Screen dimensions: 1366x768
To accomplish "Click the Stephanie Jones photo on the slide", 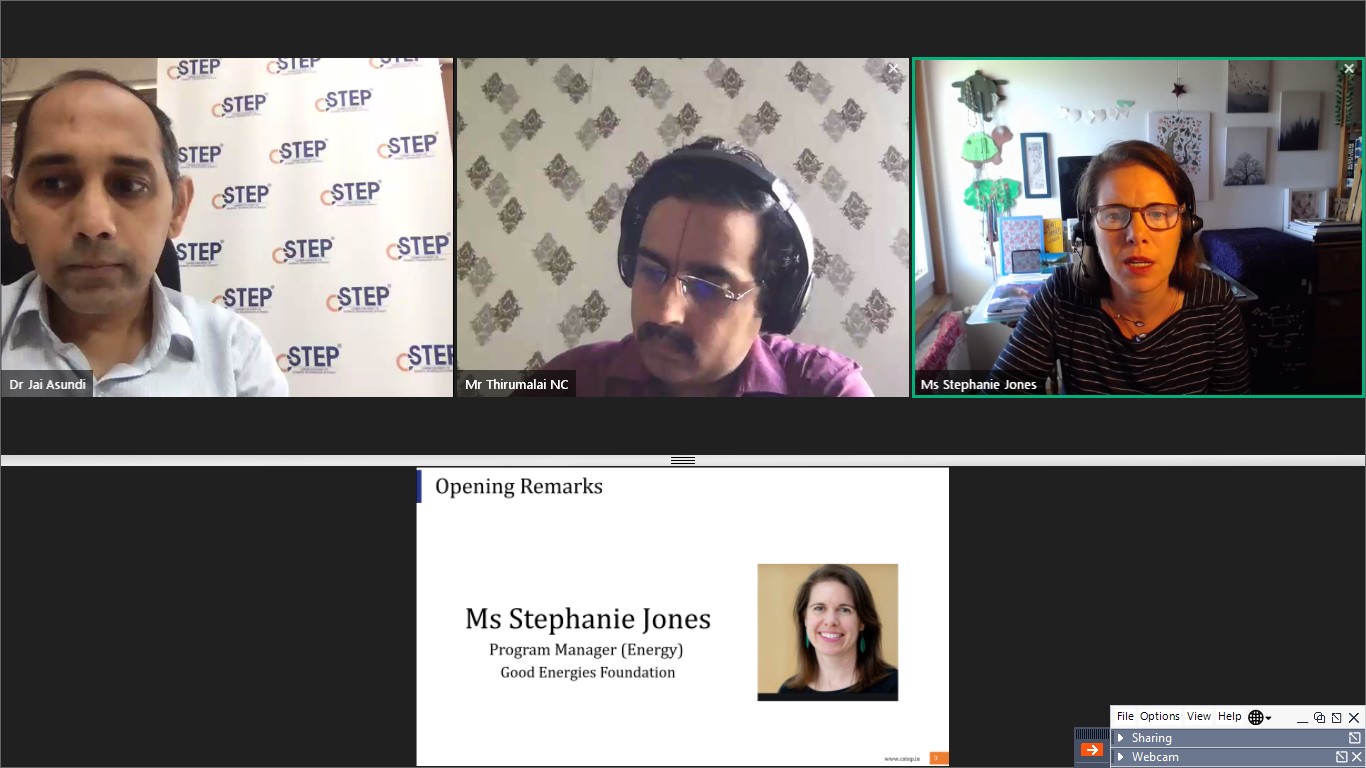I will 827,632.
